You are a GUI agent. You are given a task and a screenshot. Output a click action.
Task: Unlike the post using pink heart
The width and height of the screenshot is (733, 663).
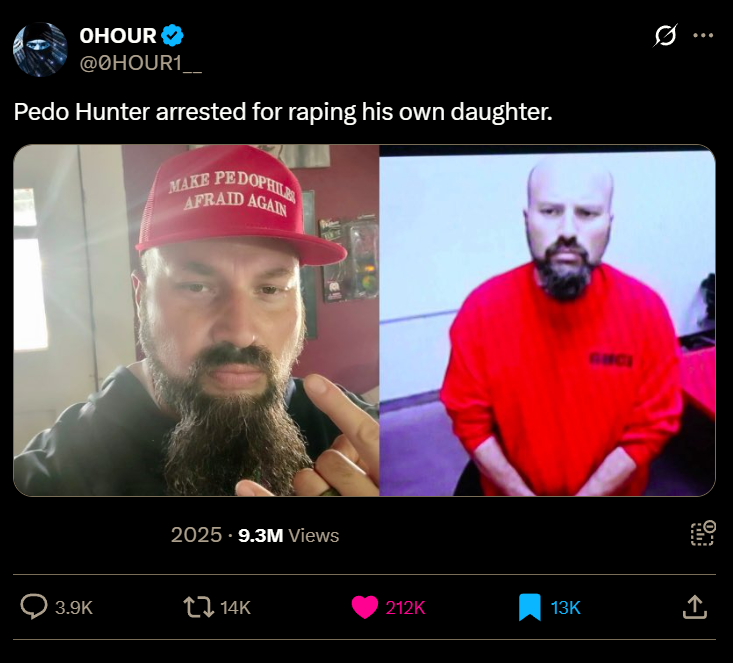tap(365, 607)
